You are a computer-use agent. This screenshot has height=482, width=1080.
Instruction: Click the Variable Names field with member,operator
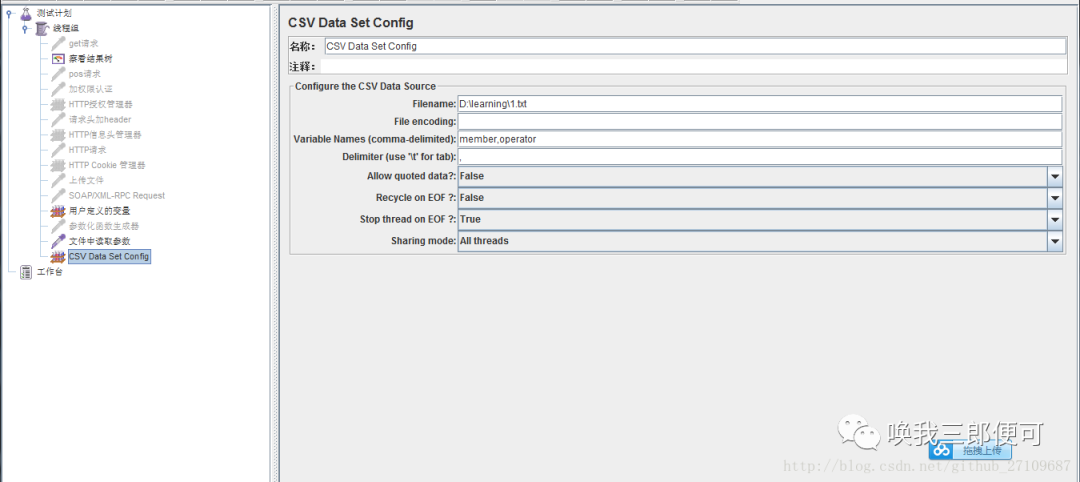(760, 140)
